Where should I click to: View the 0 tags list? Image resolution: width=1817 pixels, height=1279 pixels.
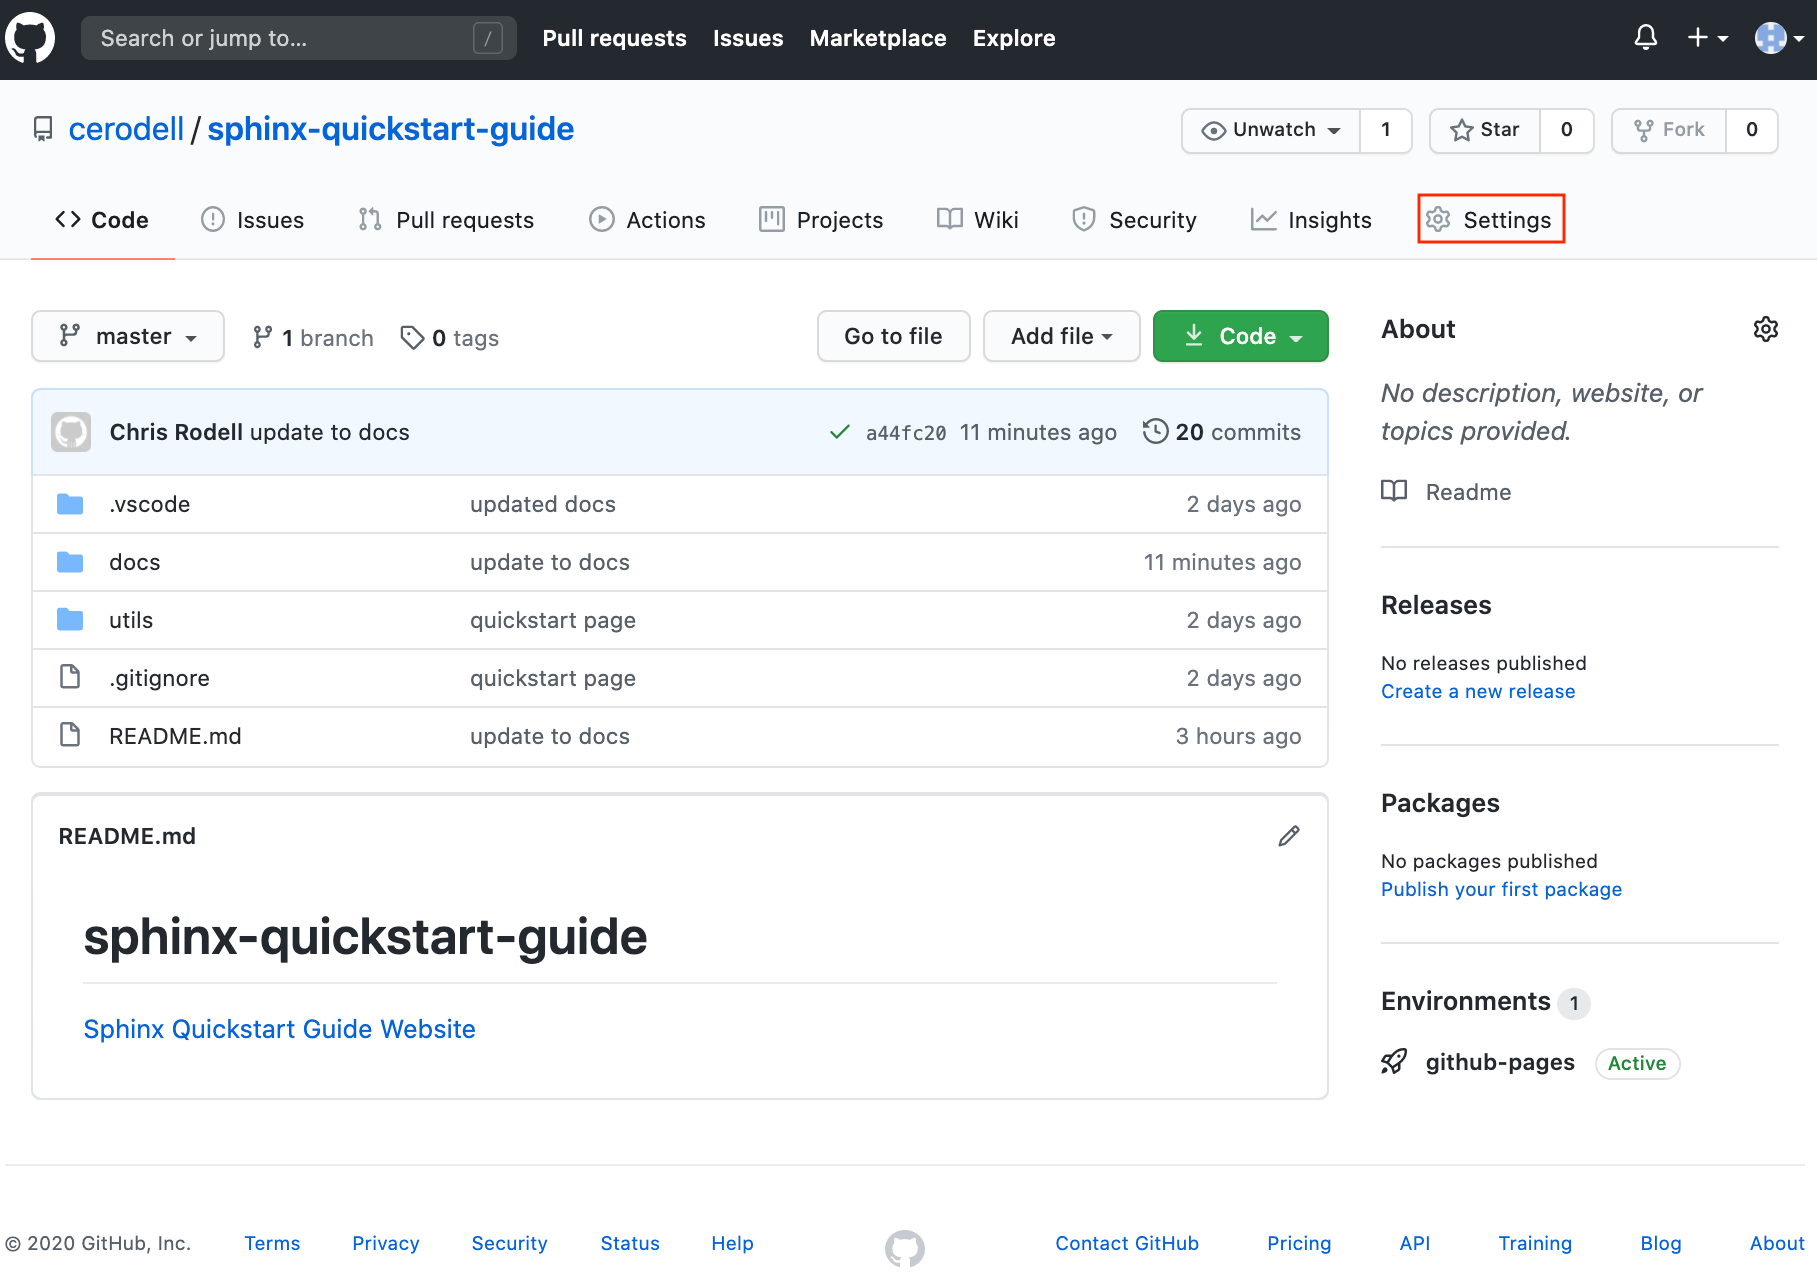[449, 338]
